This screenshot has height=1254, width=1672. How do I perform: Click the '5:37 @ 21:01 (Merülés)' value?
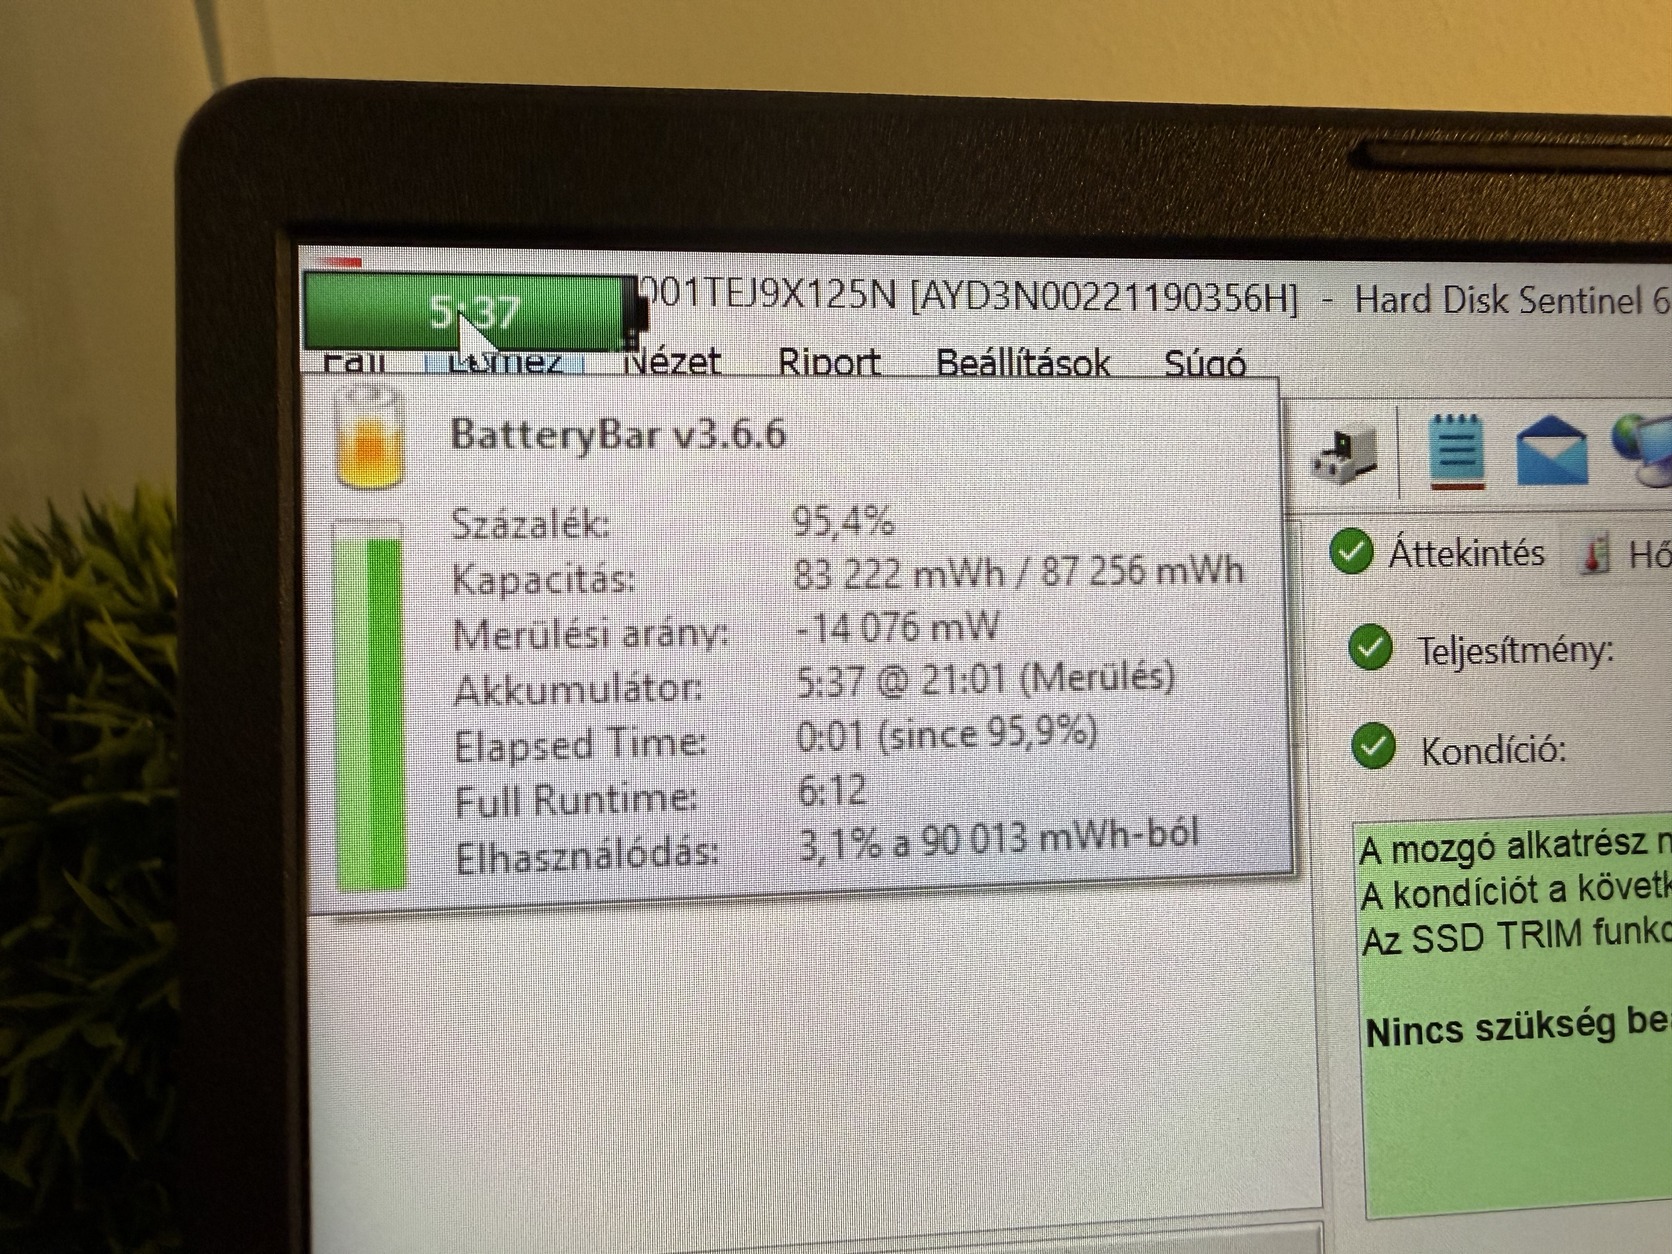[x=985, y=680]
